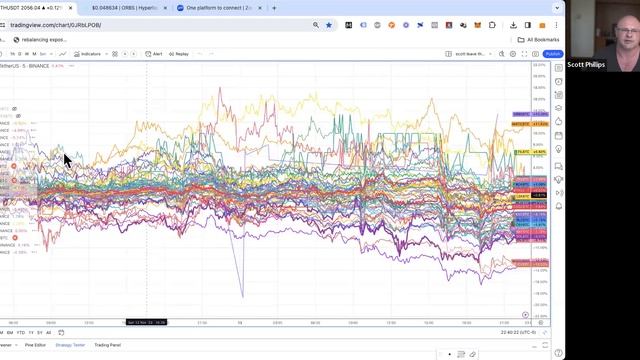Open MetaMask fox extension
Screen dimensions: 640x360
click(478, 25)
